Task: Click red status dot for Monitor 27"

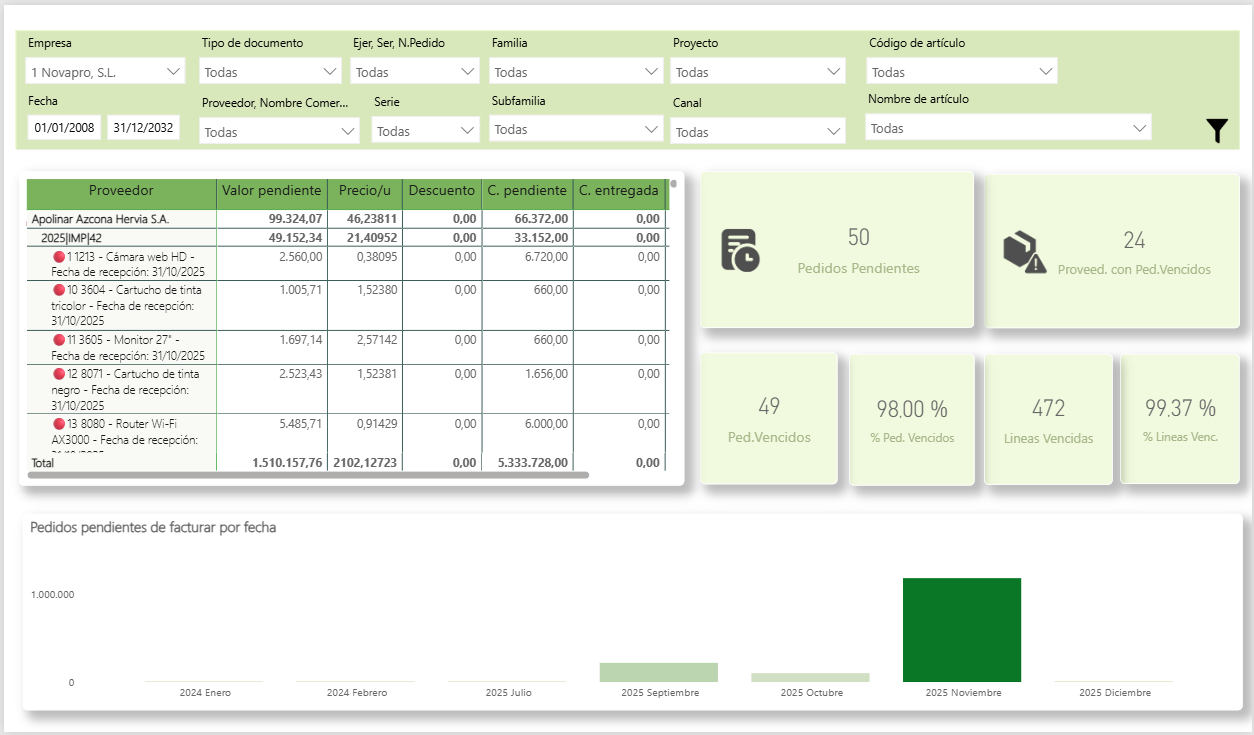Action: [59, 340]
